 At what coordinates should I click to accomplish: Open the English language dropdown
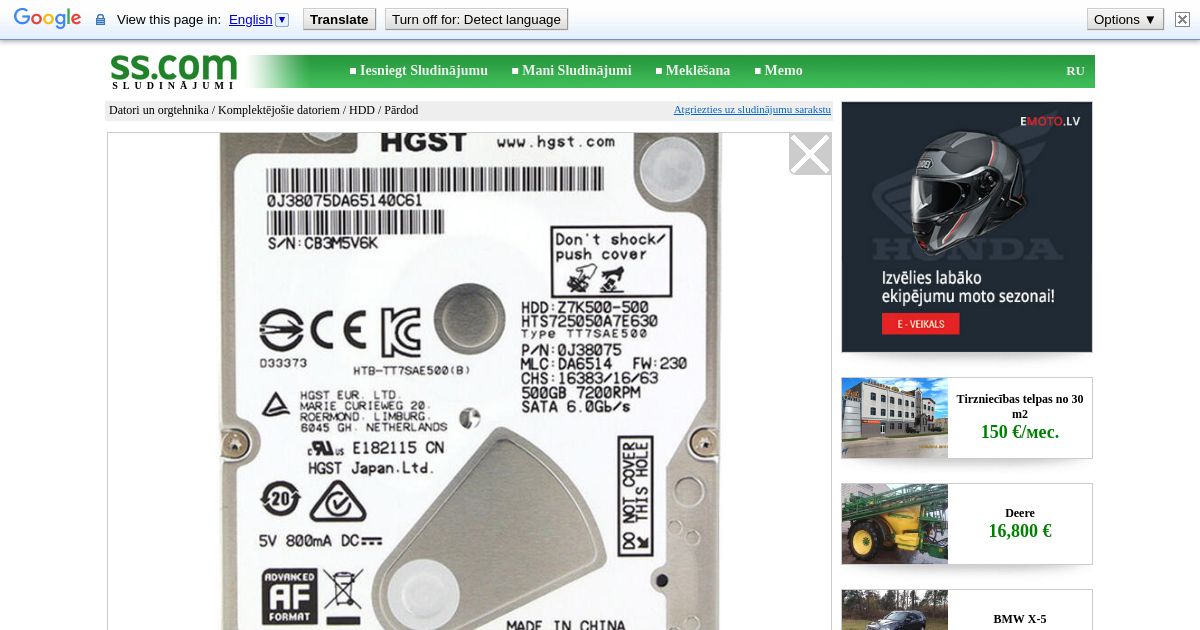[259, 19]
